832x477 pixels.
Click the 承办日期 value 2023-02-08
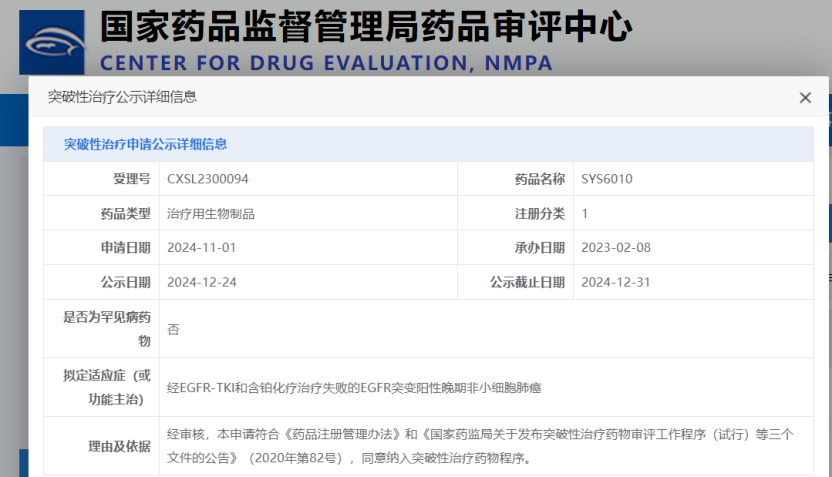click(616, 248)
